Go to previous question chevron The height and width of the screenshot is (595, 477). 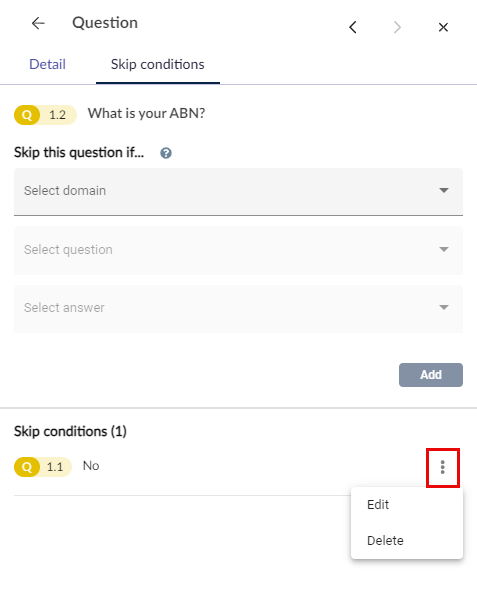pos(353,27)
